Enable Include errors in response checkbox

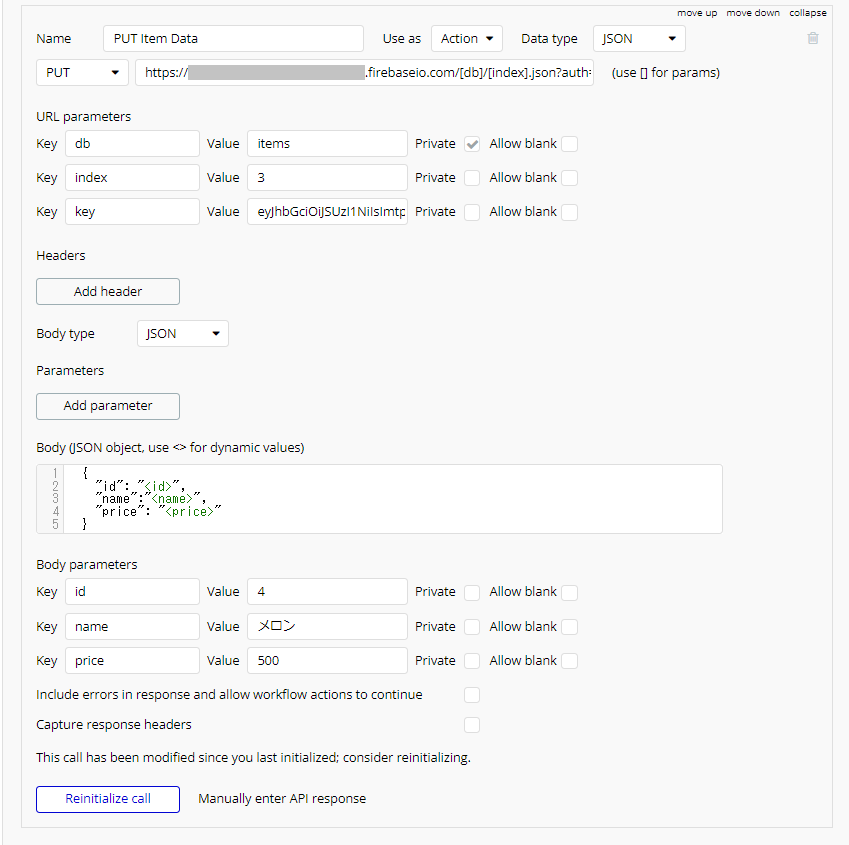click(x=472, y=695)
